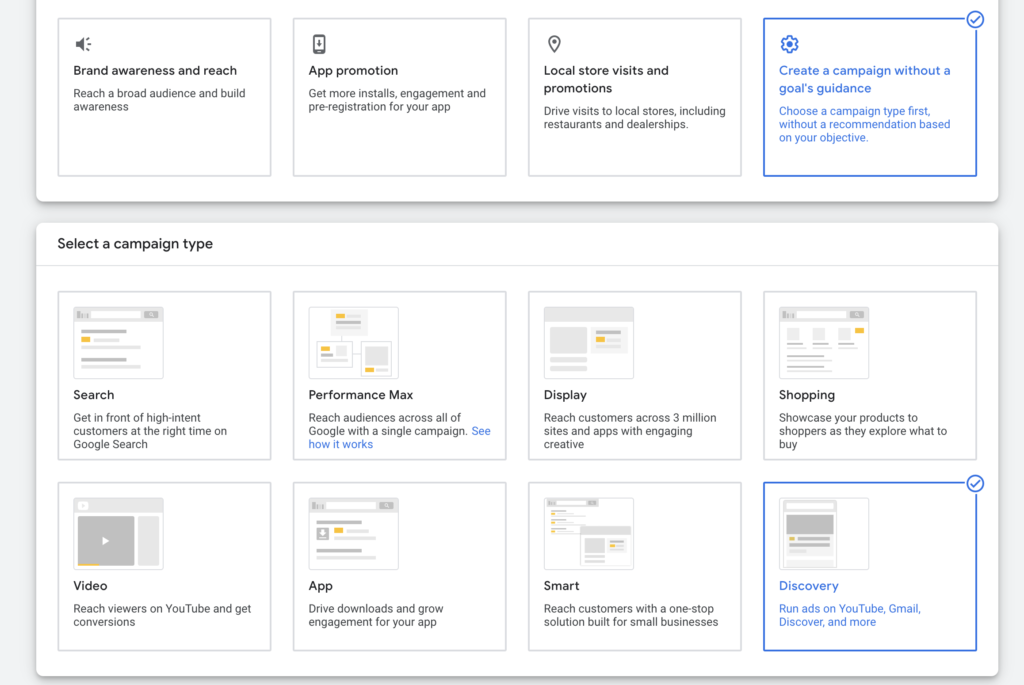Screen dimensions: 1024x685
Task: Click 'Reach audiences across all of Google' text
Action: (x=388, y=424)
